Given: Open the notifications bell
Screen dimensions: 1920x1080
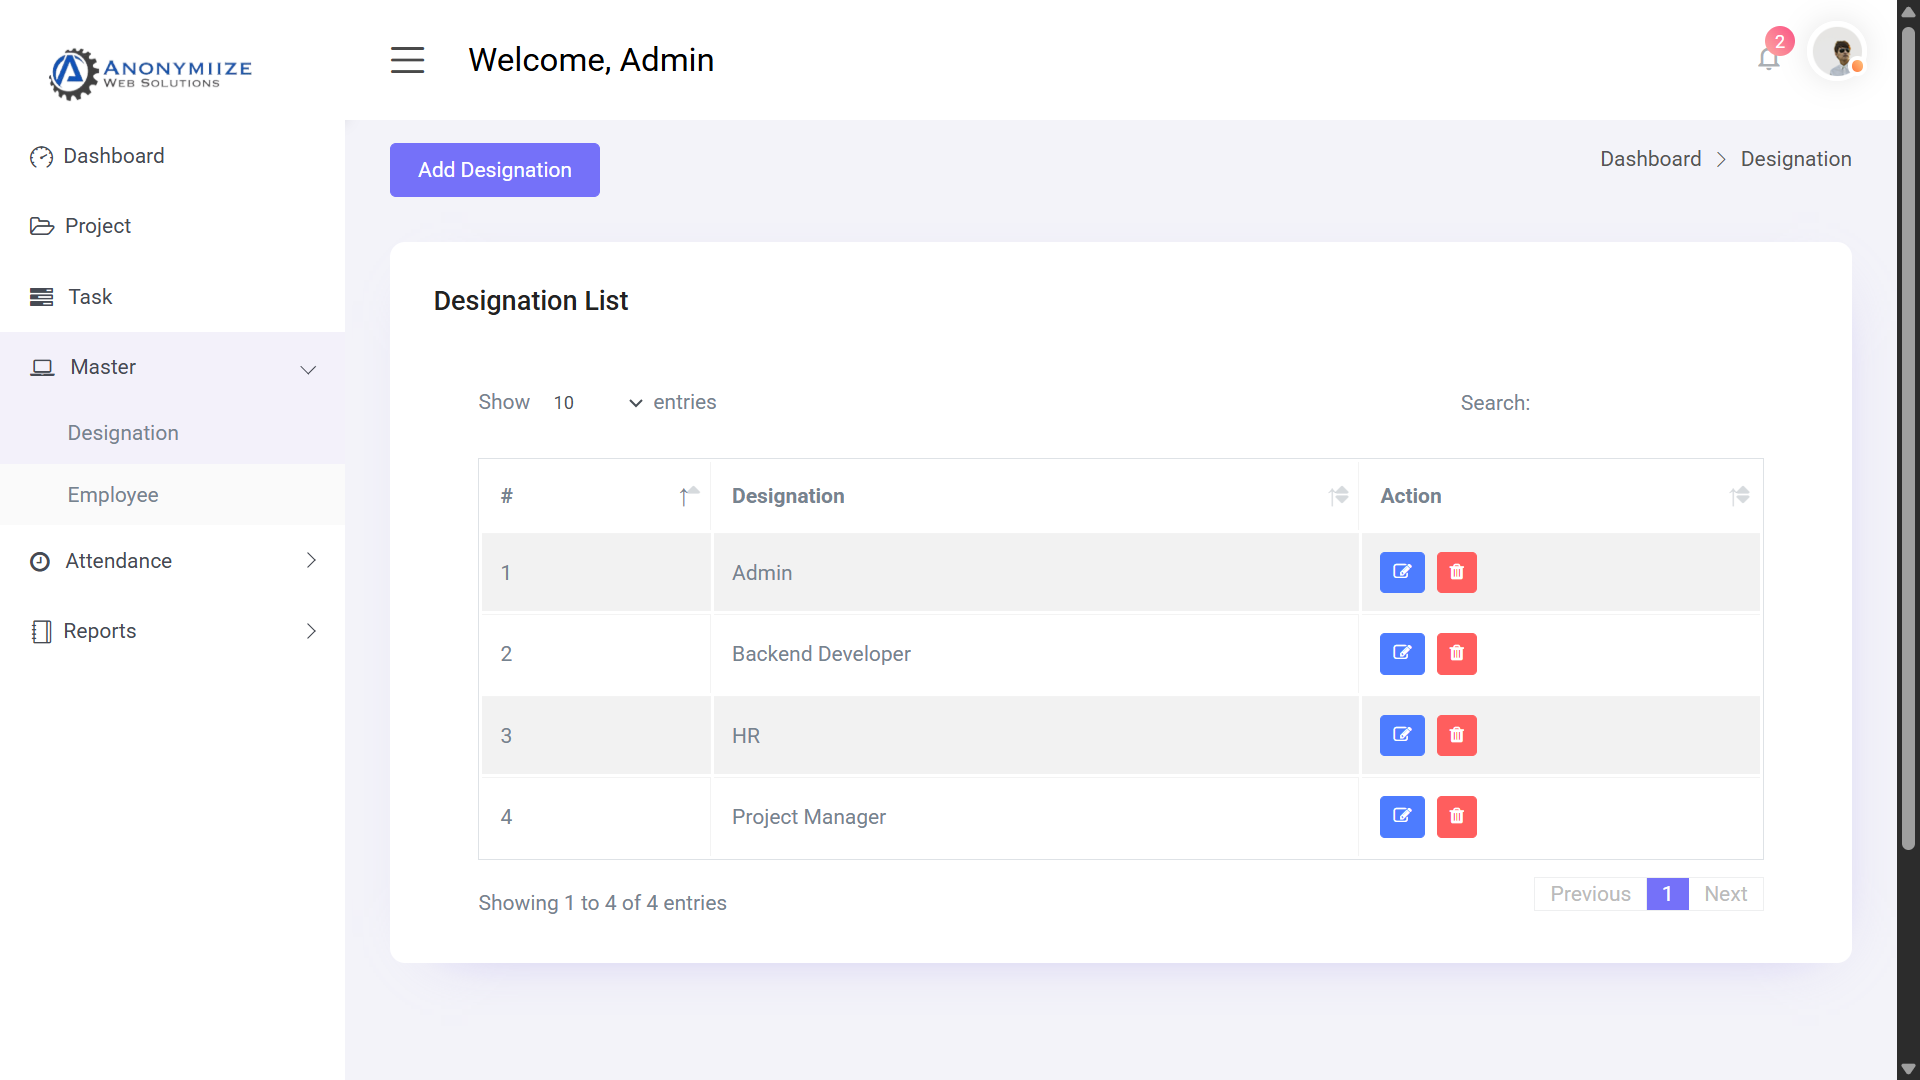Looking at the screenshot, I should point(1768,59).
